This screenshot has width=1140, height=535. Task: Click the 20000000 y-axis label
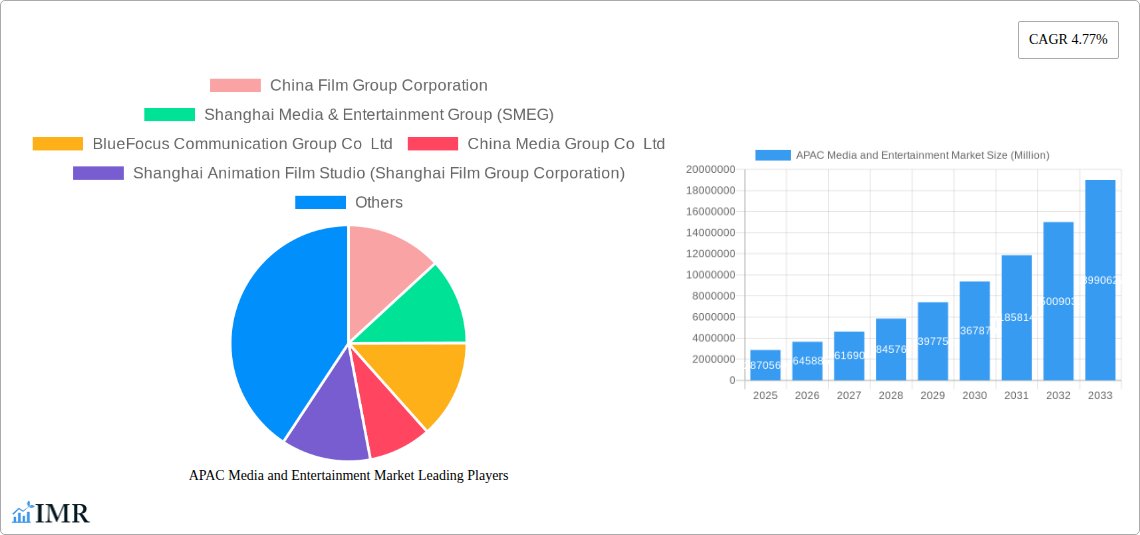[x=710, y=169]
